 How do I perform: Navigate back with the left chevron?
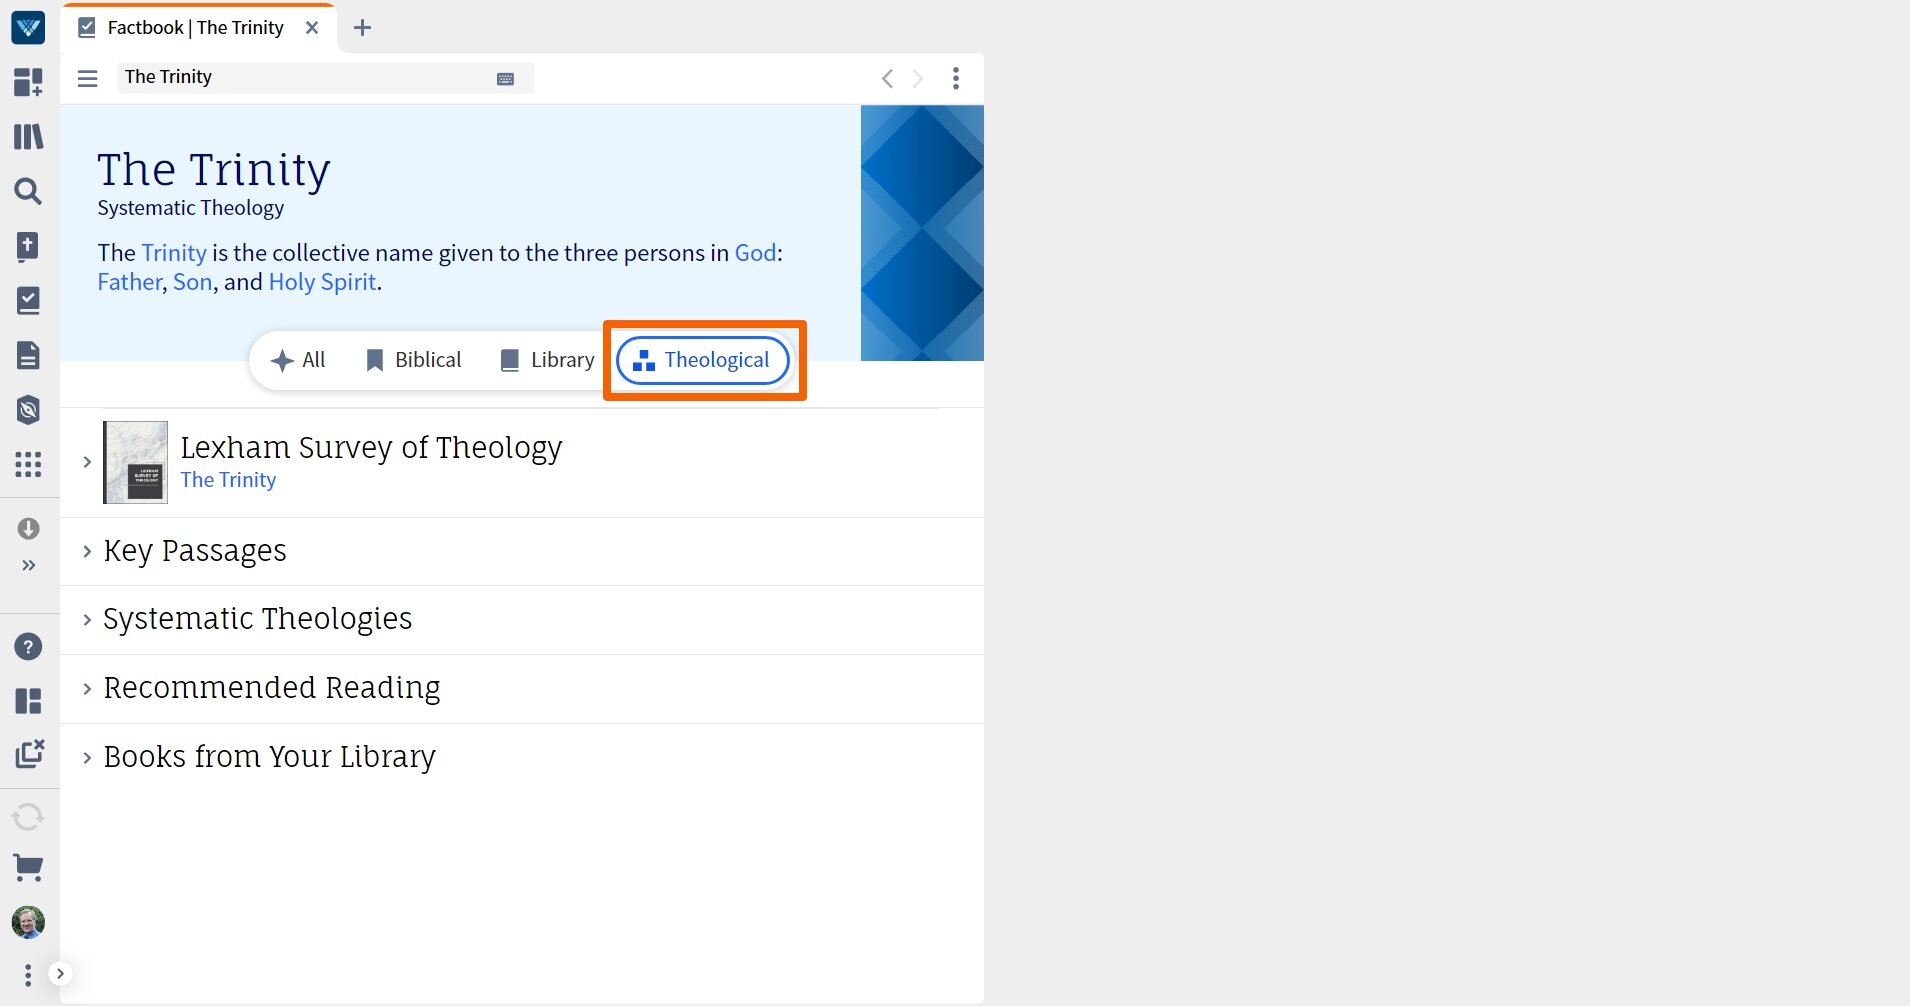click(887, 78)
